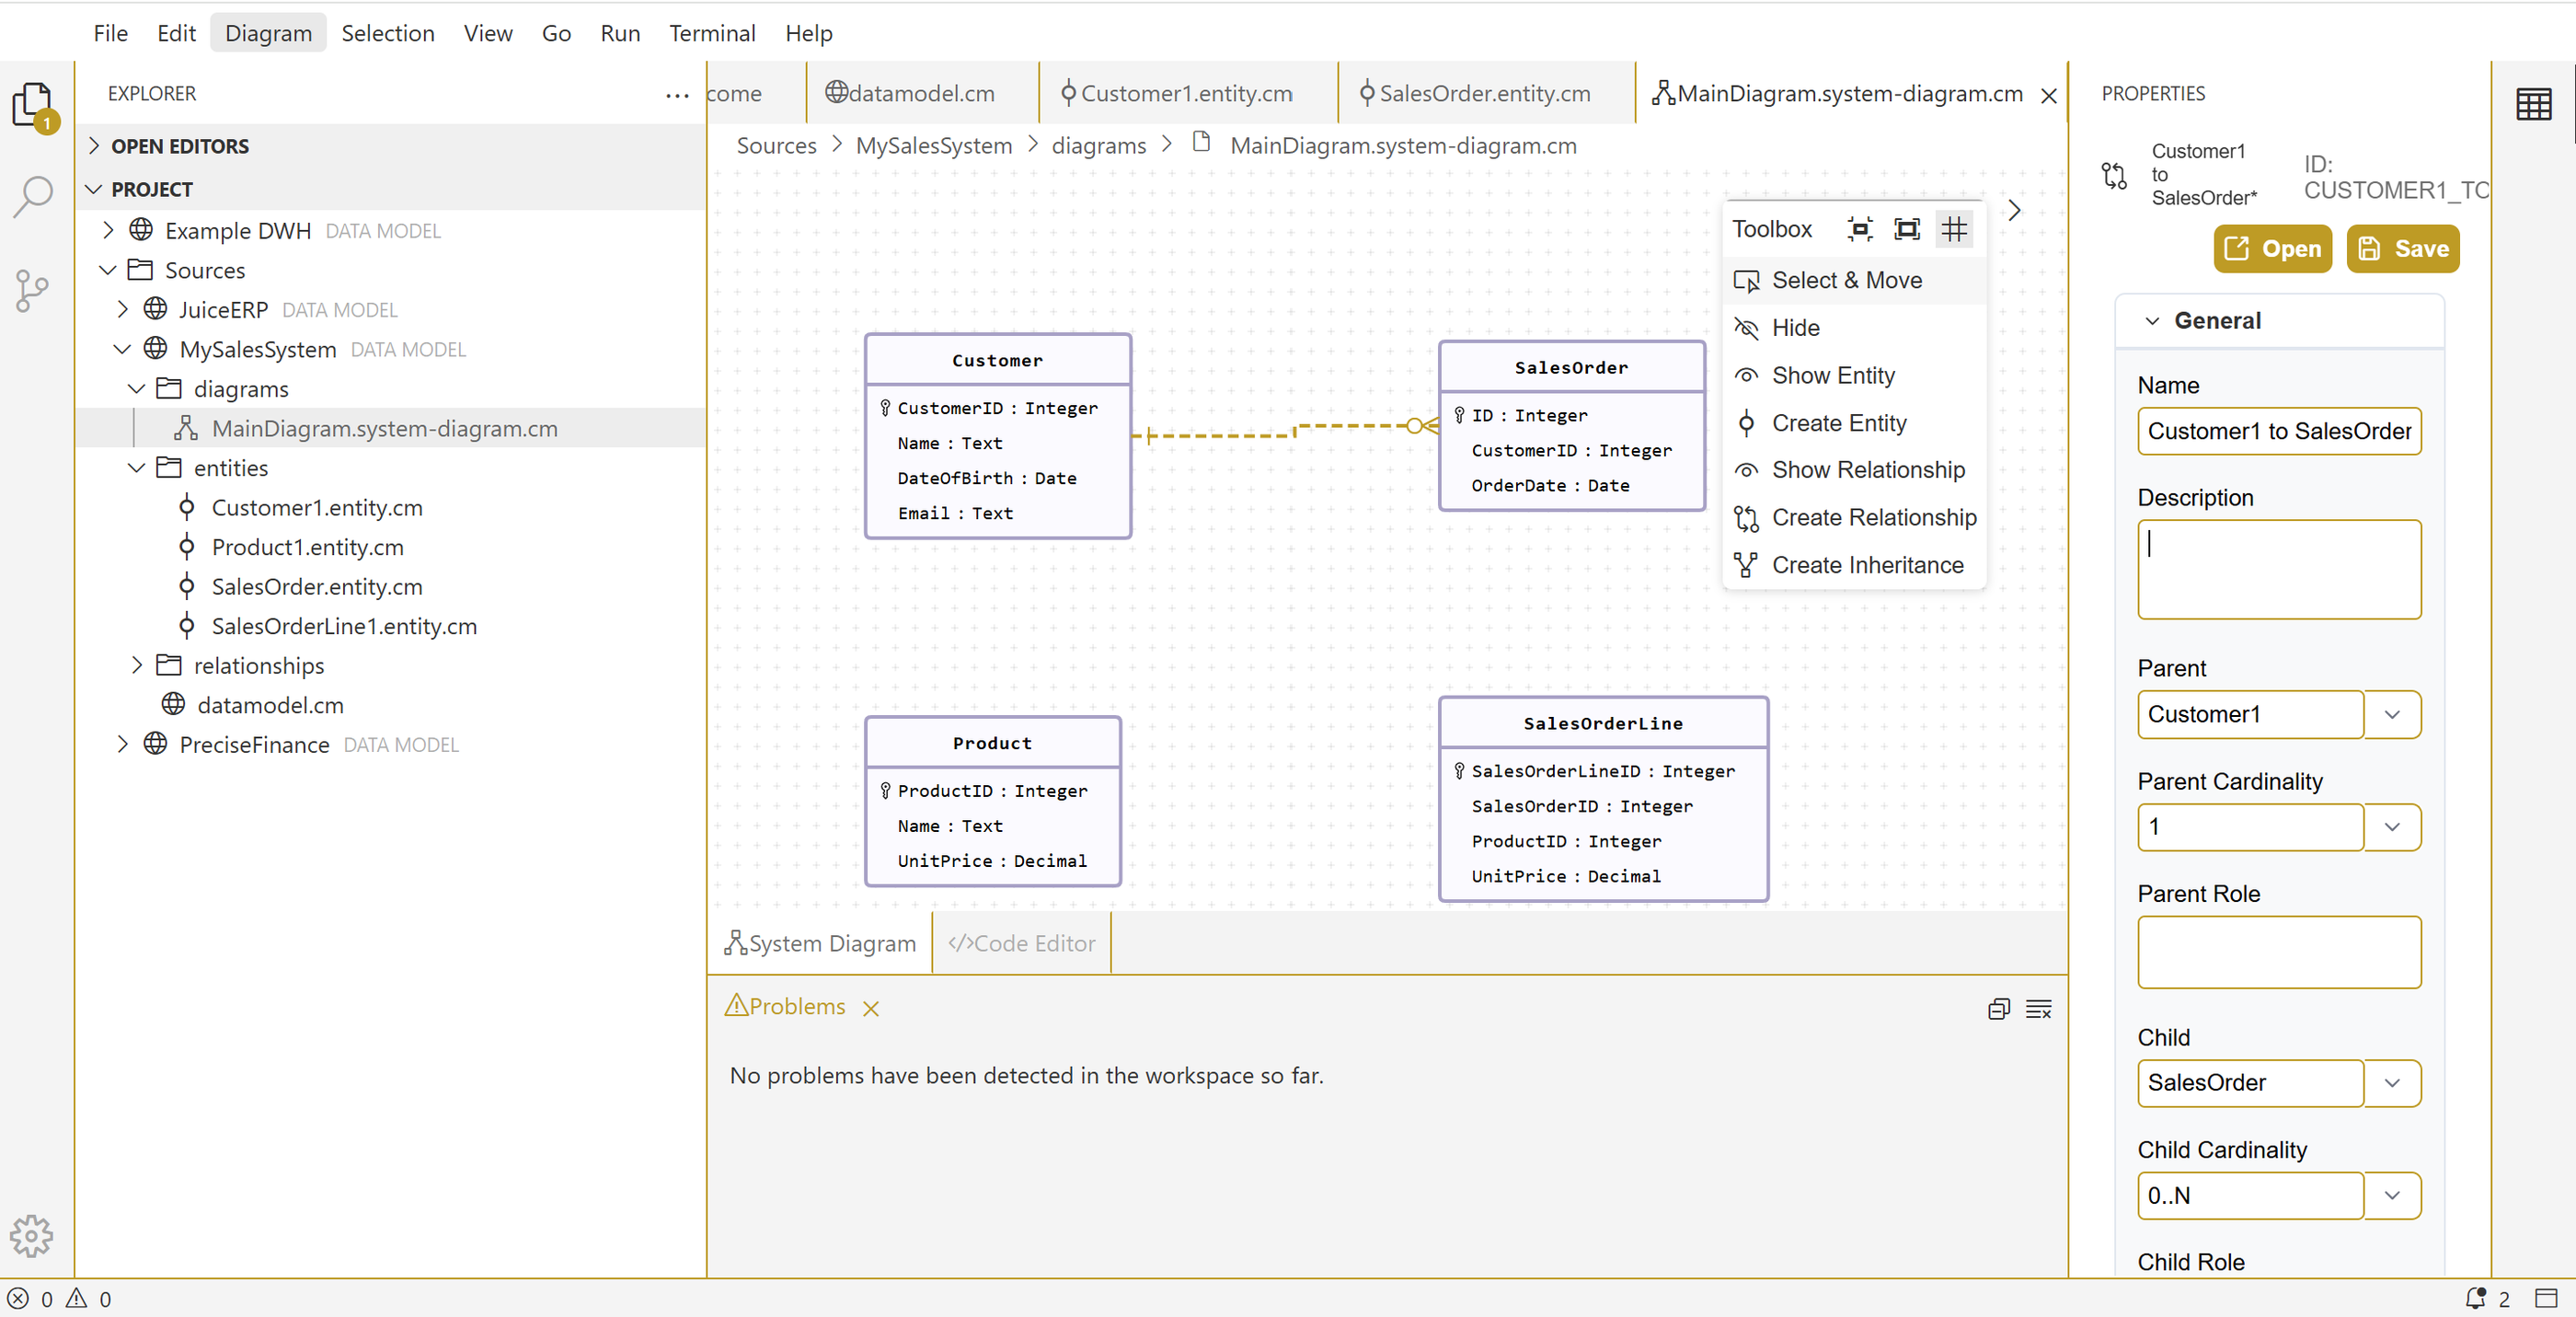Open the Child Cardinality dropdown
Image resolution: width=2576 pixels, height=1317 pixels.
(x=2391, y=1195)
